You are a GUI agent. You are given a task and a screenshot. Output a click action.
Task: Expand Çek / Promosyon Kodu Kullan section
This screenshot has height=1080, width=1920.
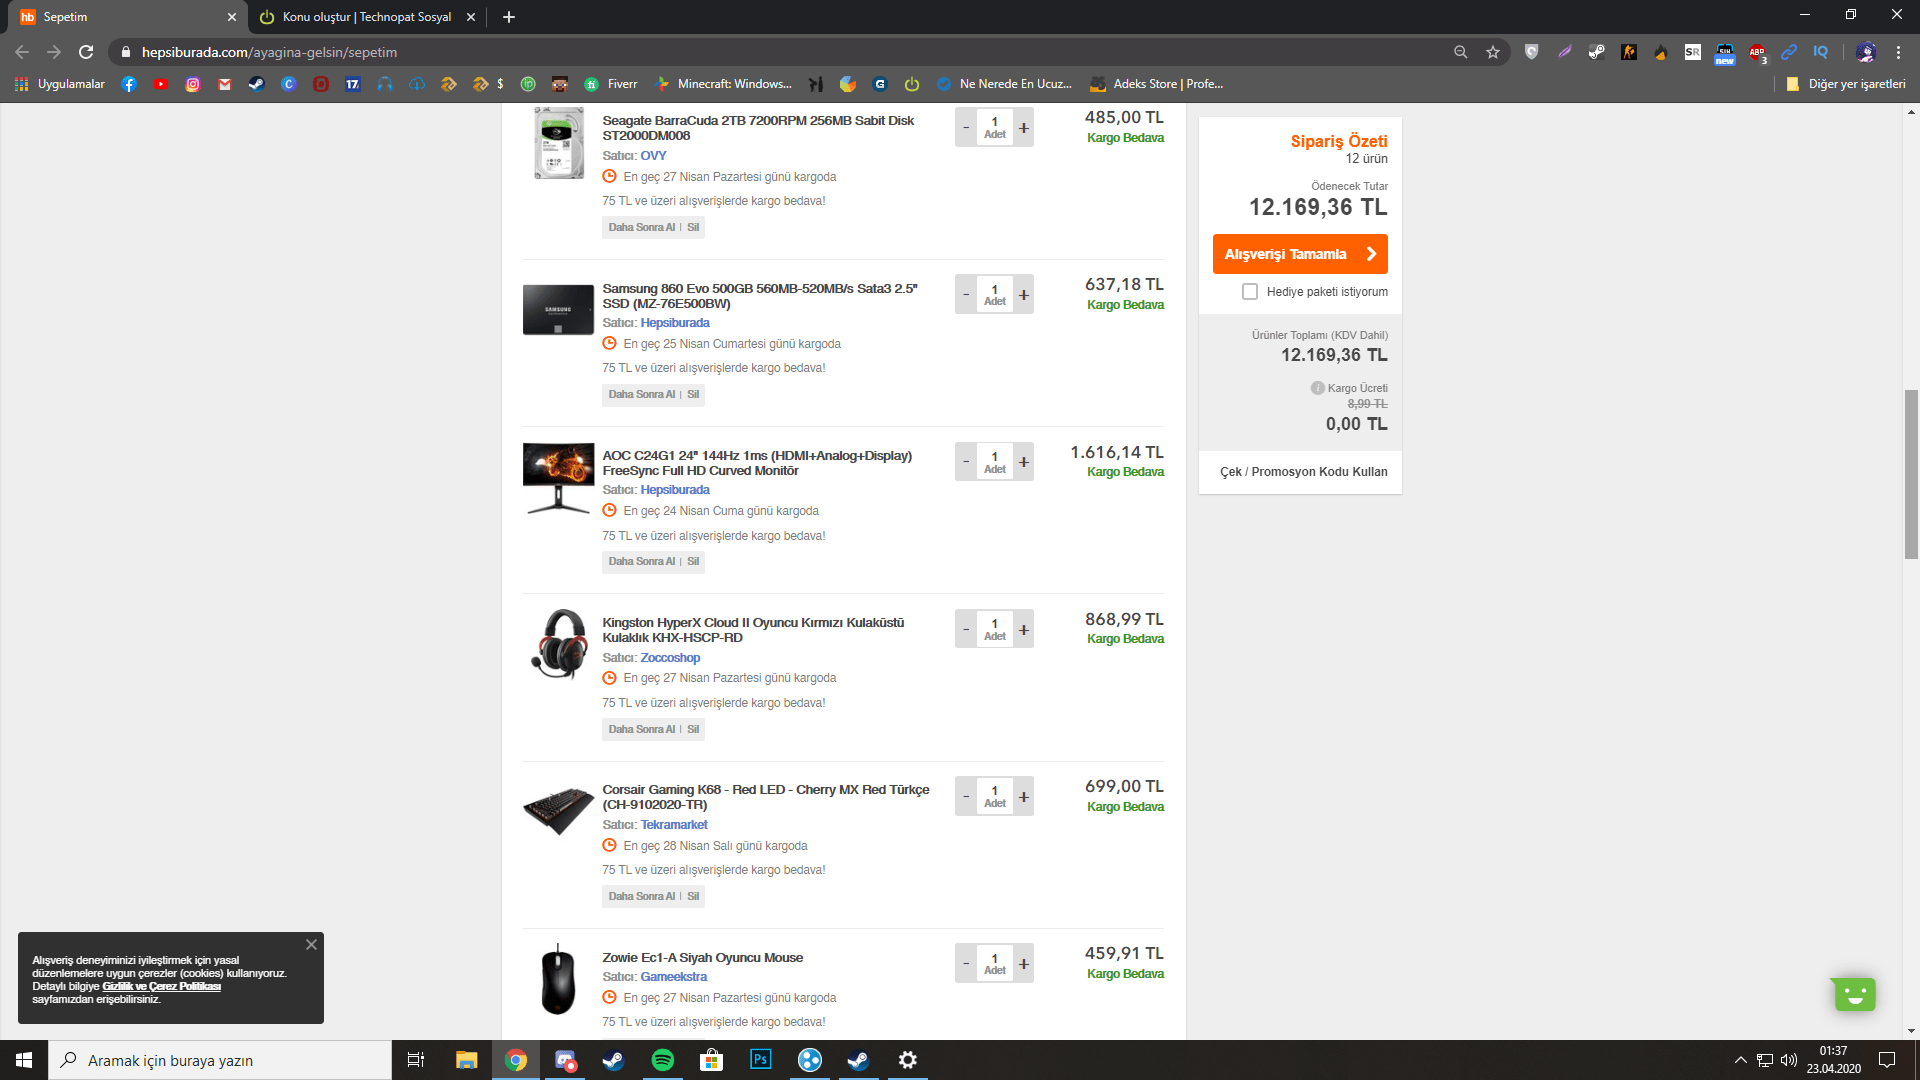(x=1302, y=472)
